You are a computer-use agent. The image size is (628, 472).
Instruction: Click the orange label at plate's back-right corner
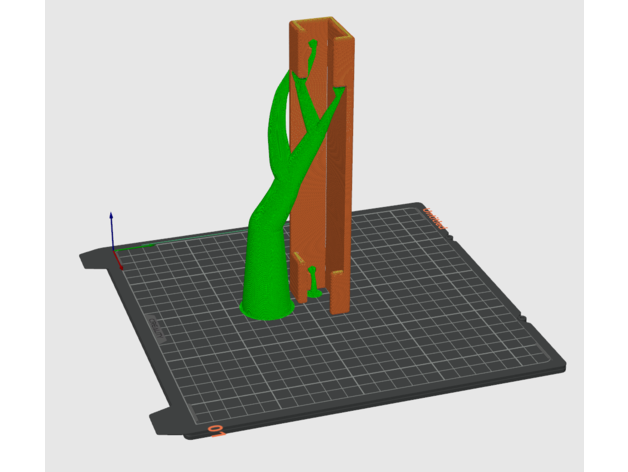point(437,216)
